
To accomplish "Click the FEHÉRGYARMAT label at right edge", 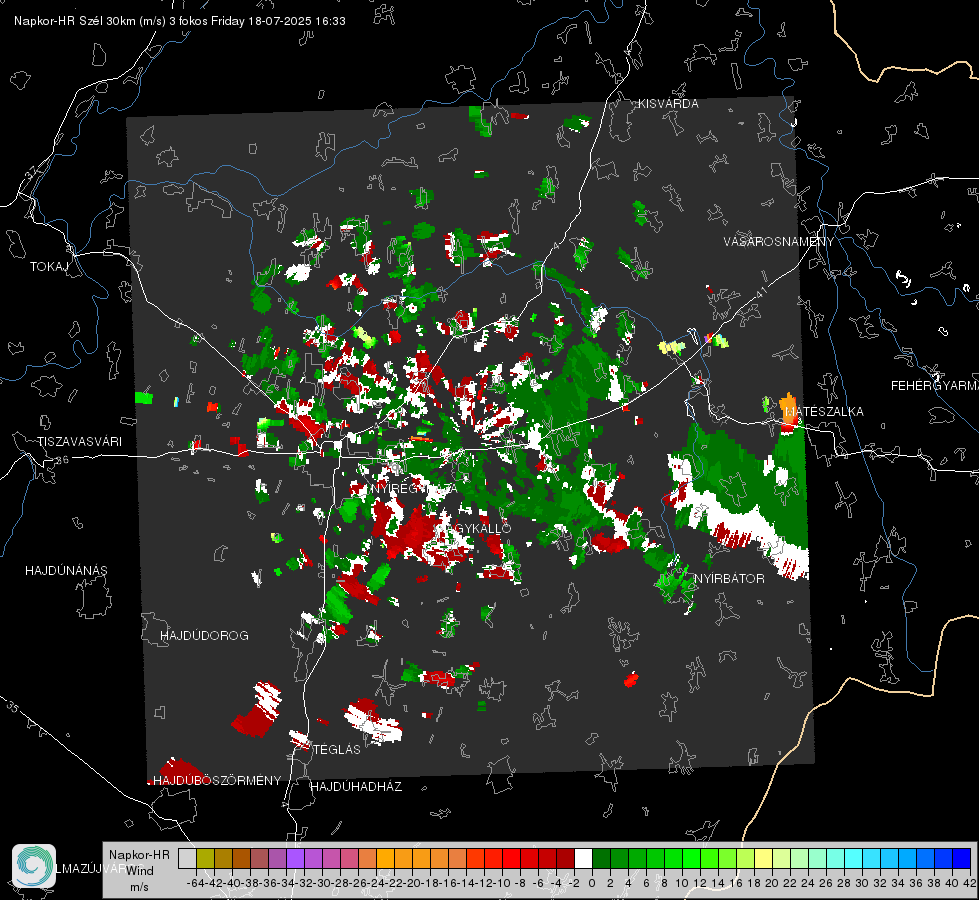I will [934, 386].
